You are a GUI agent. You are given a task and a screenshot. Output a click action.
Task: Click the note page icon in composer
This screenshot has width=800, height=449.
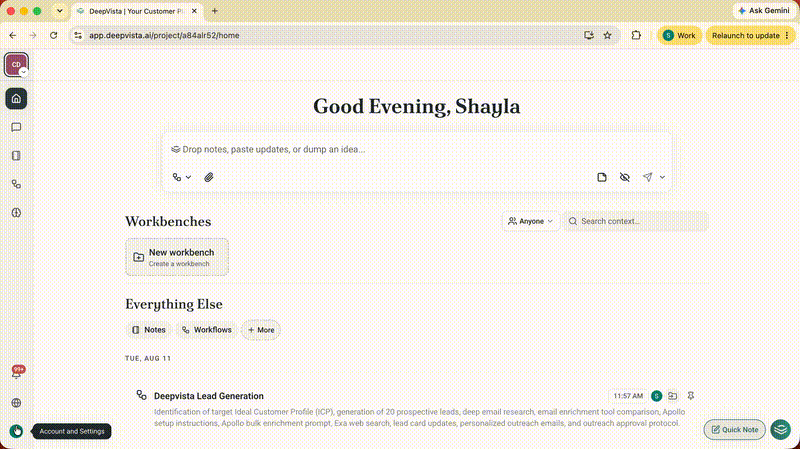coord(602,177)
